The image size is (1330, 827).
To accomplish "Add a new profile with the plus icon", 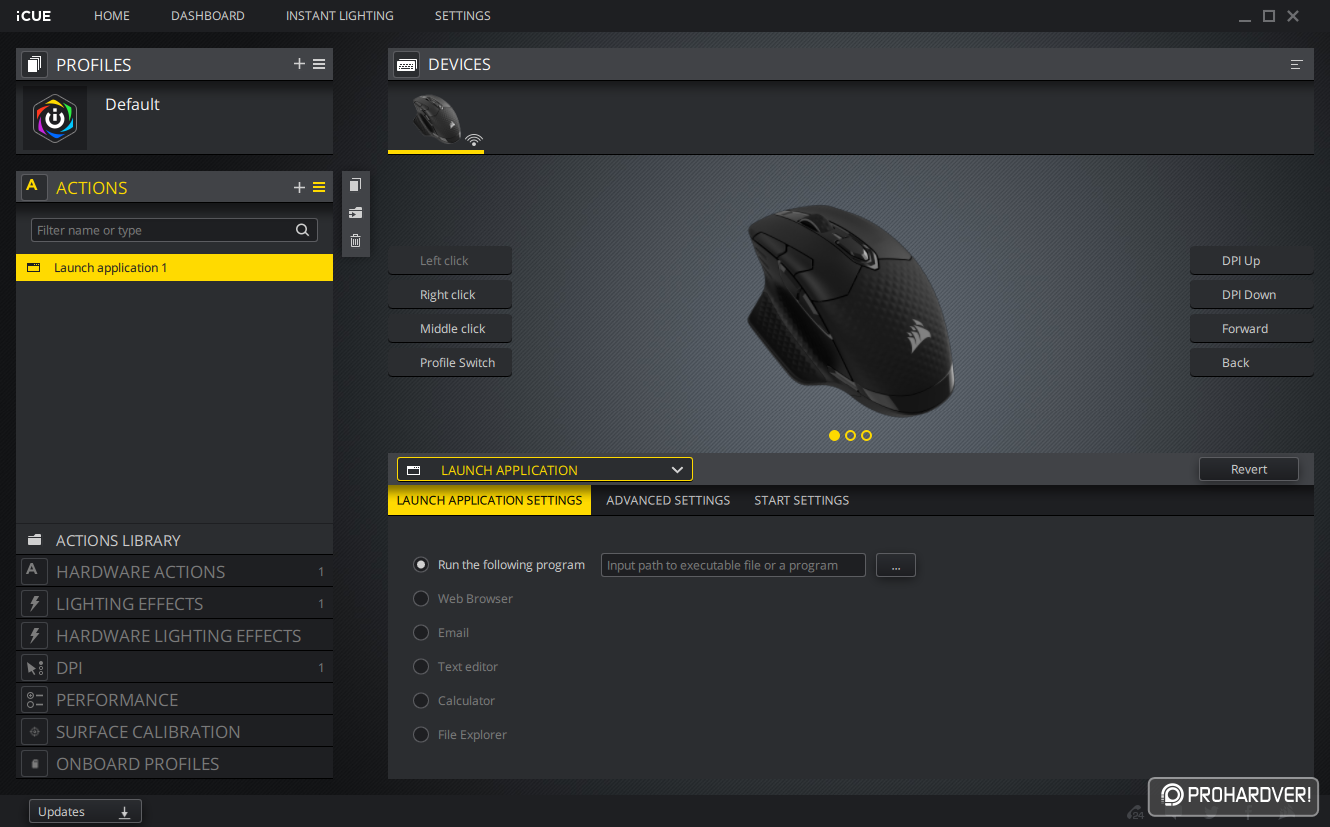I will [299, 64].
